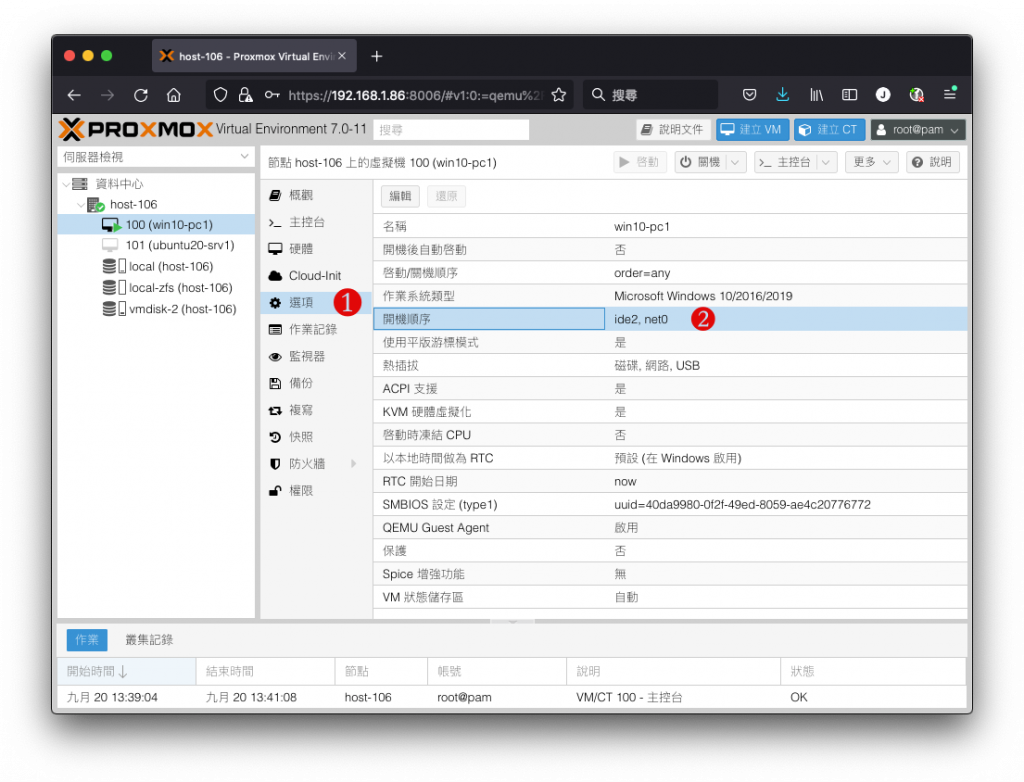Open the Pocket save icon
Screen dimensions: 1024x782
pyautogui.click(x=749, y=95)
